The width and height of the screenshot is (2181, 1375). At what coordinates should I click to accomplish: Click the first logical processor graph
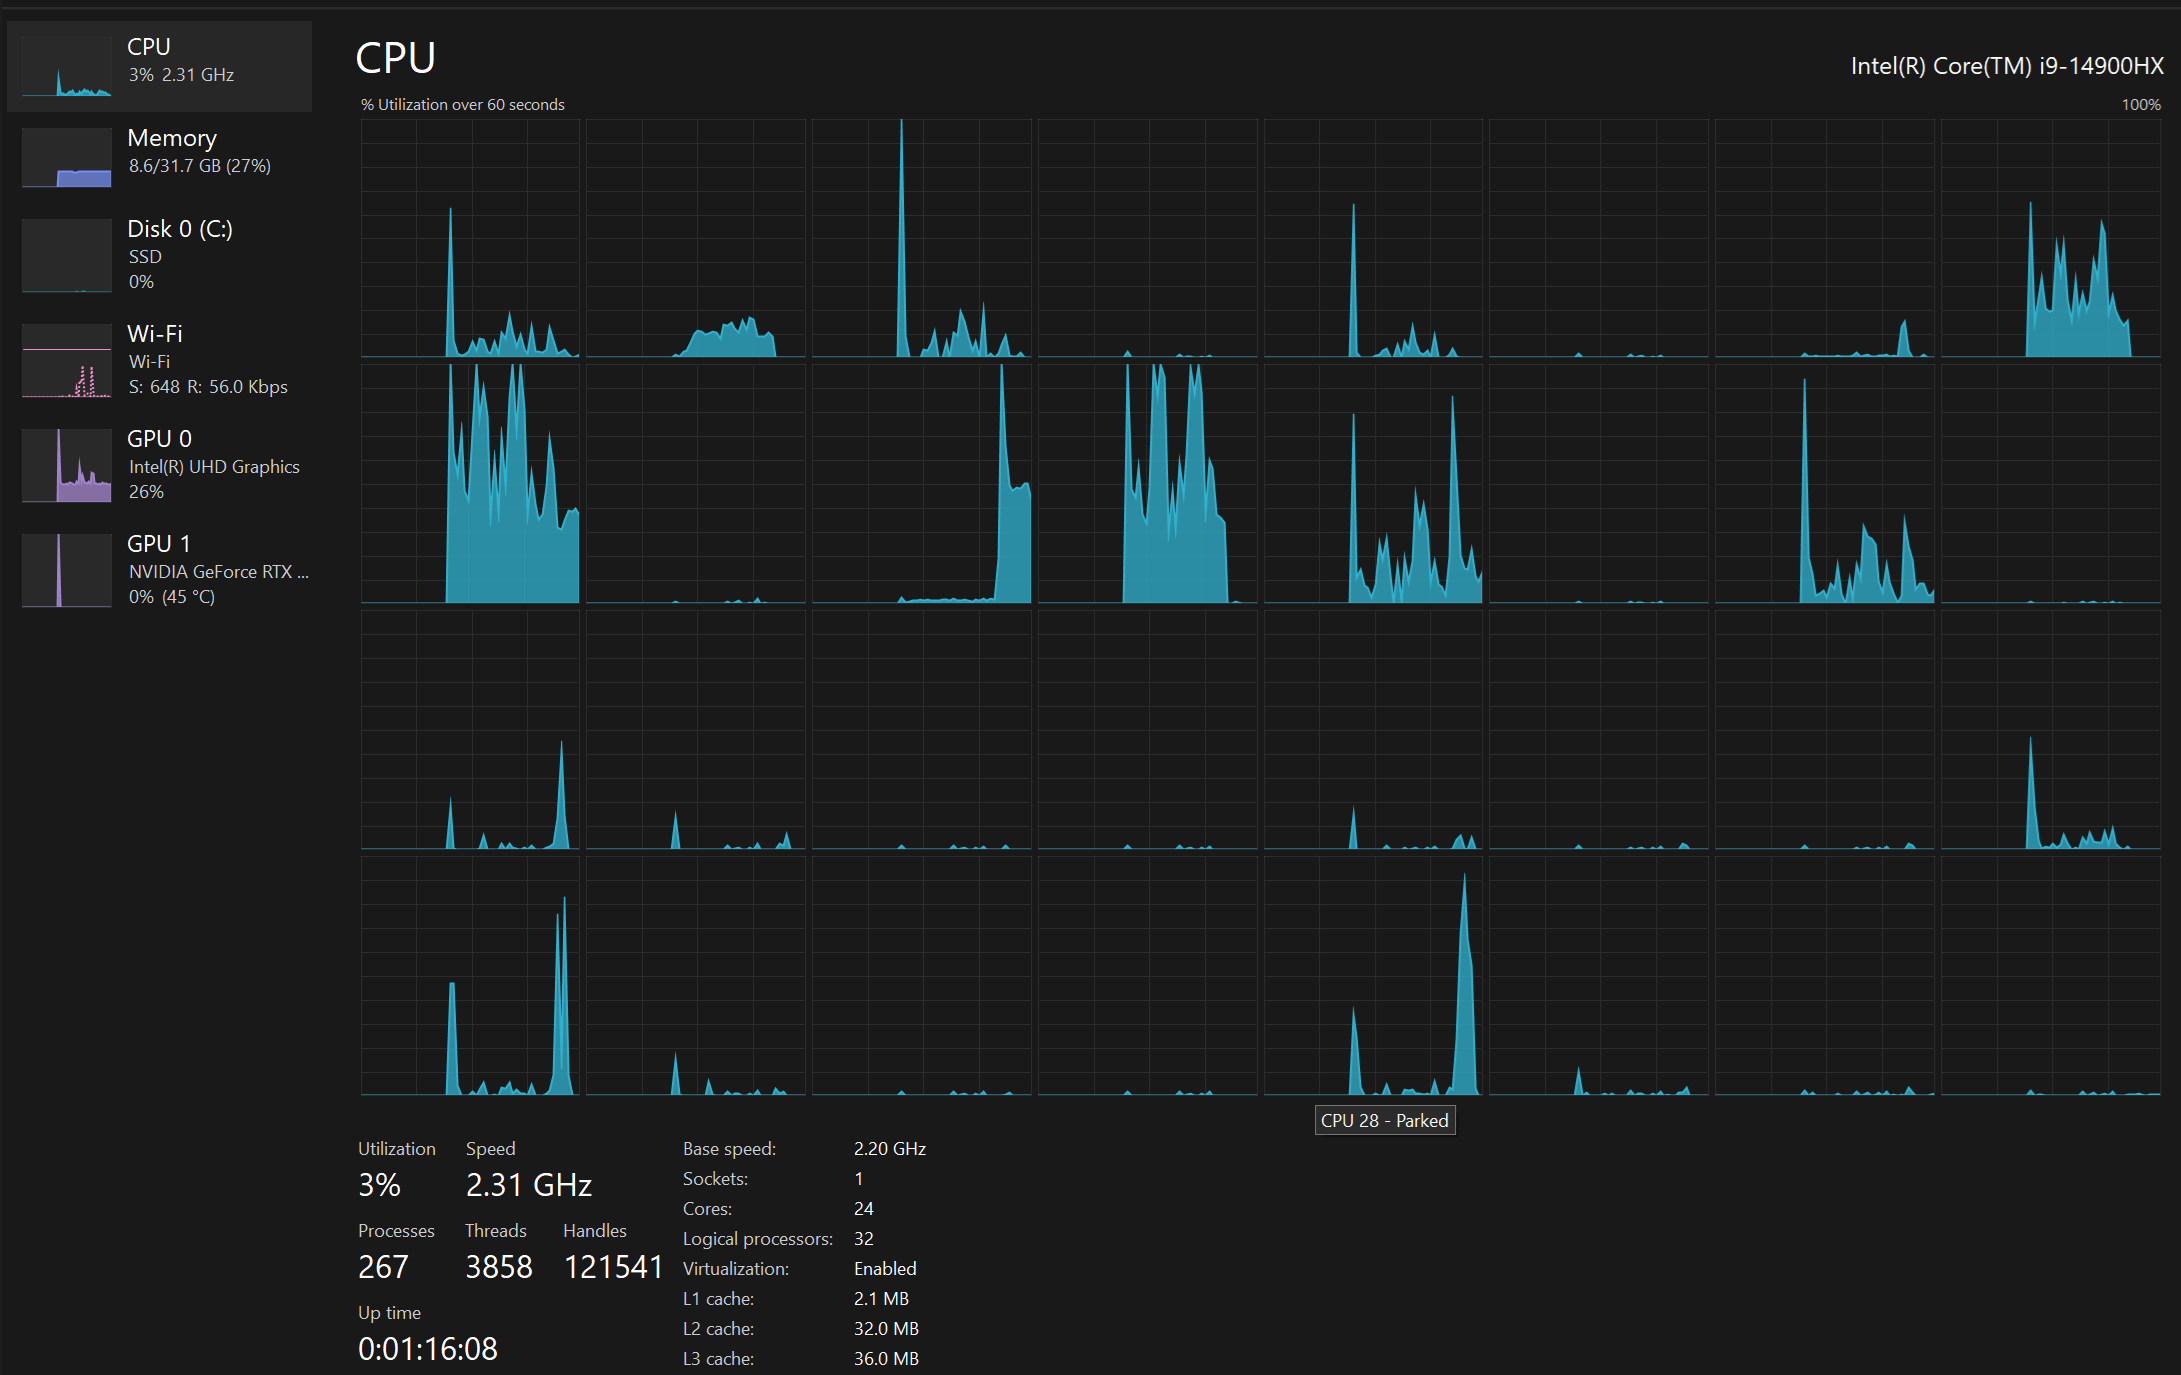pyautogui.click(x=470, y=238)
